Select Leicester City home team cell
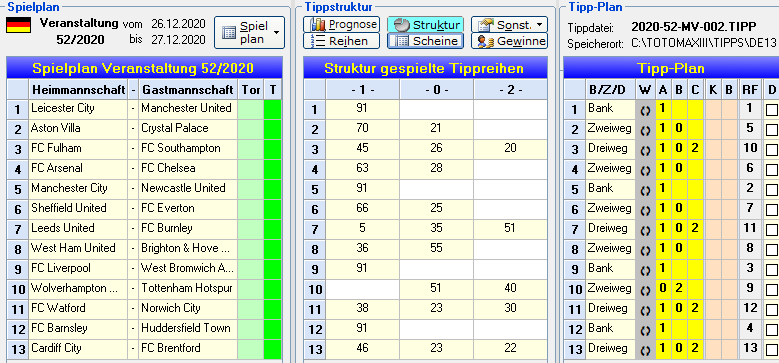779x363 pixels. (78, 108)
